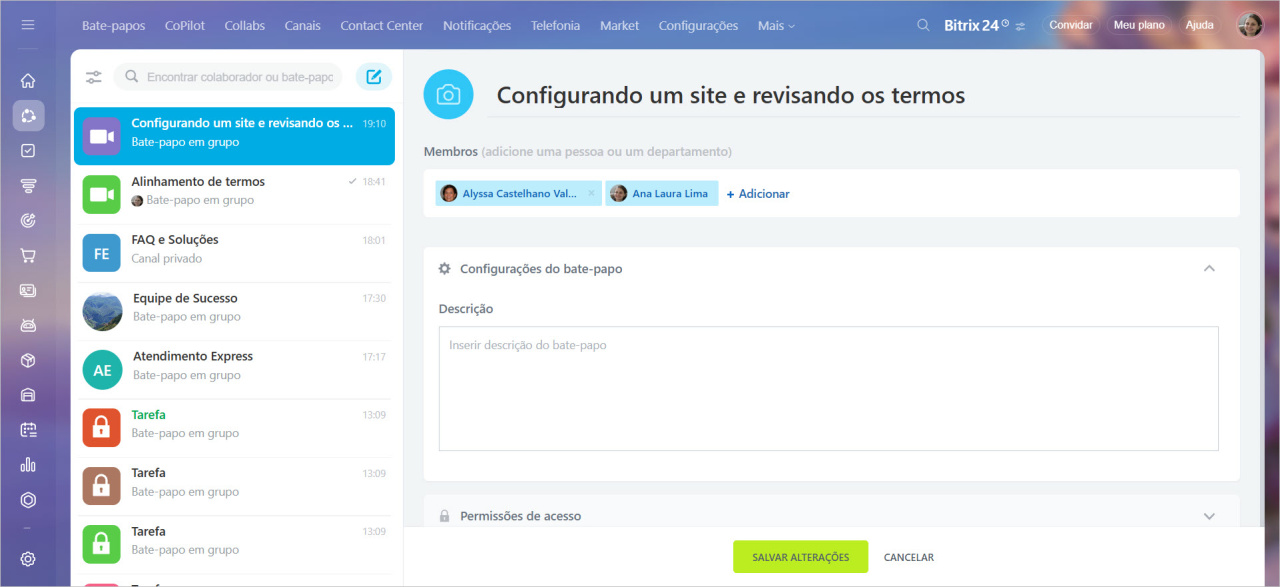Click the Bitrix24 logo
1280x587 pixels.
[970, 26]
